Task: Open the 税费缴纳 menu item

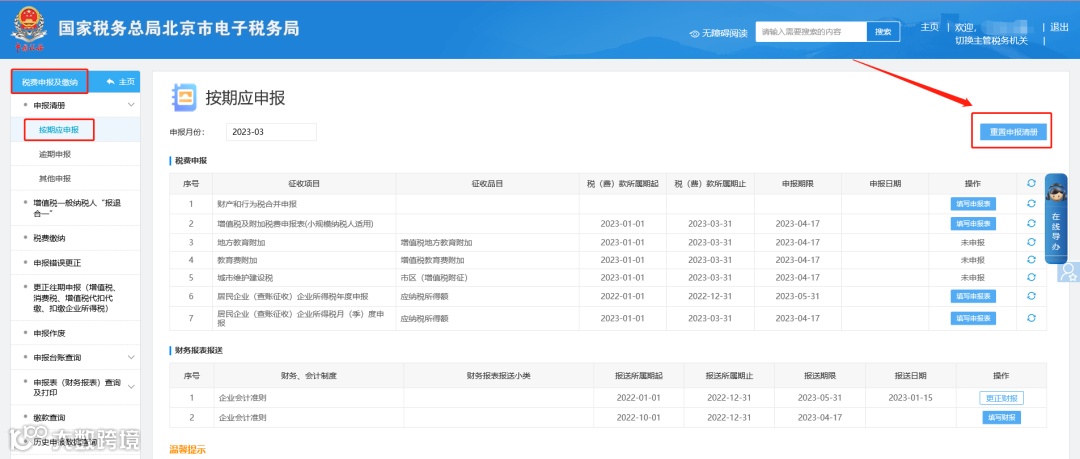Action: pos(49,238)
